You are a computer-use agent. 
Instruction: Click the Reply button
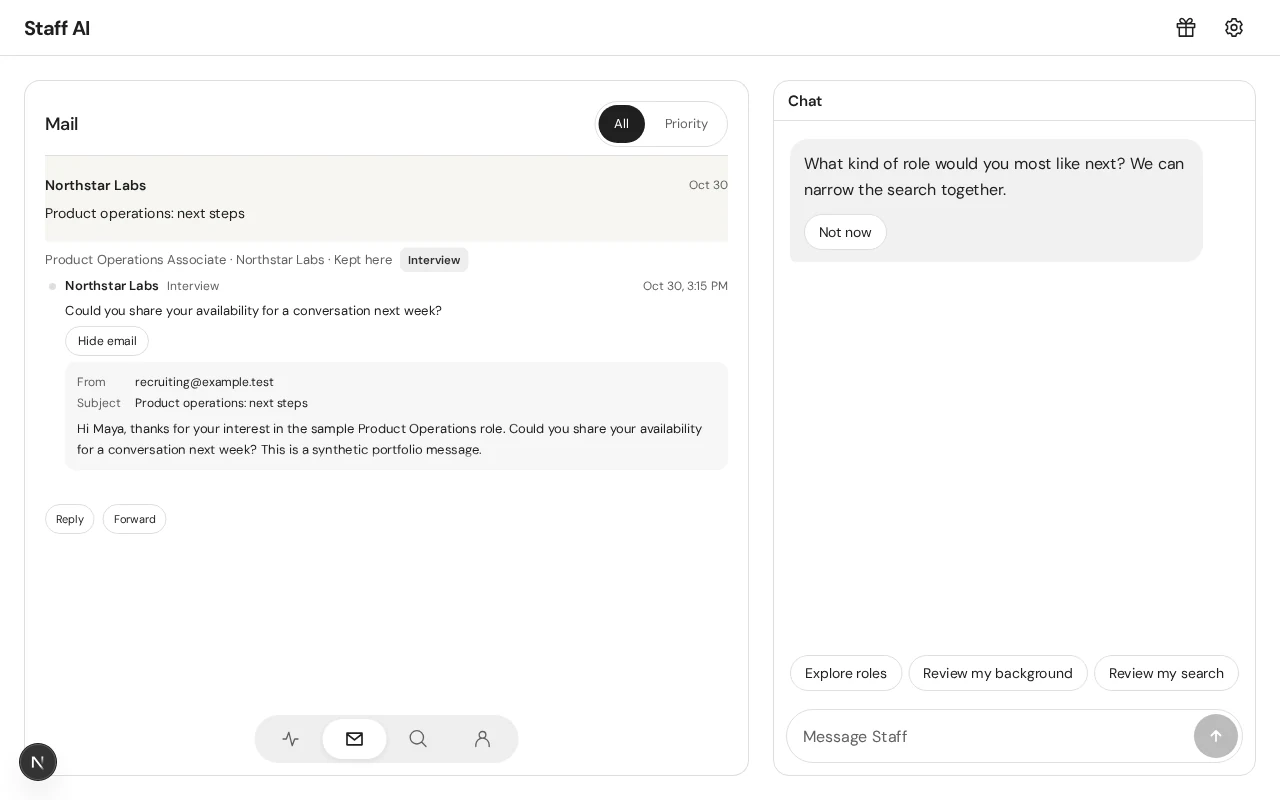[70, 519]
